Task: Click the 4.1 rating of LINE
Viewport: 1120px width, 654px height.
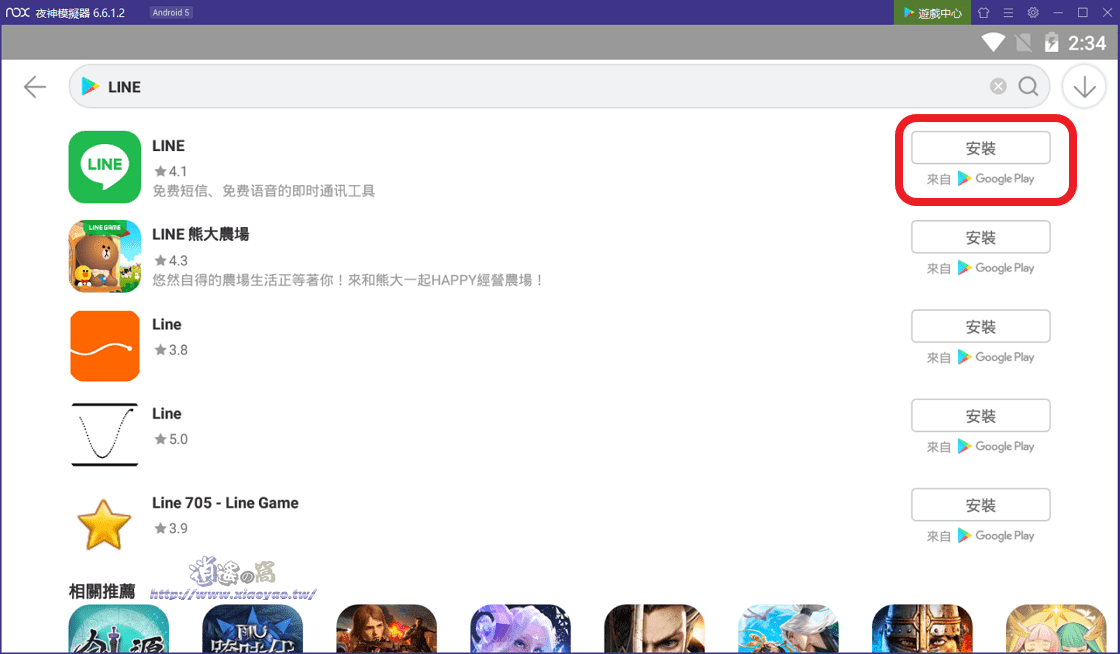Action: (171, 171)
